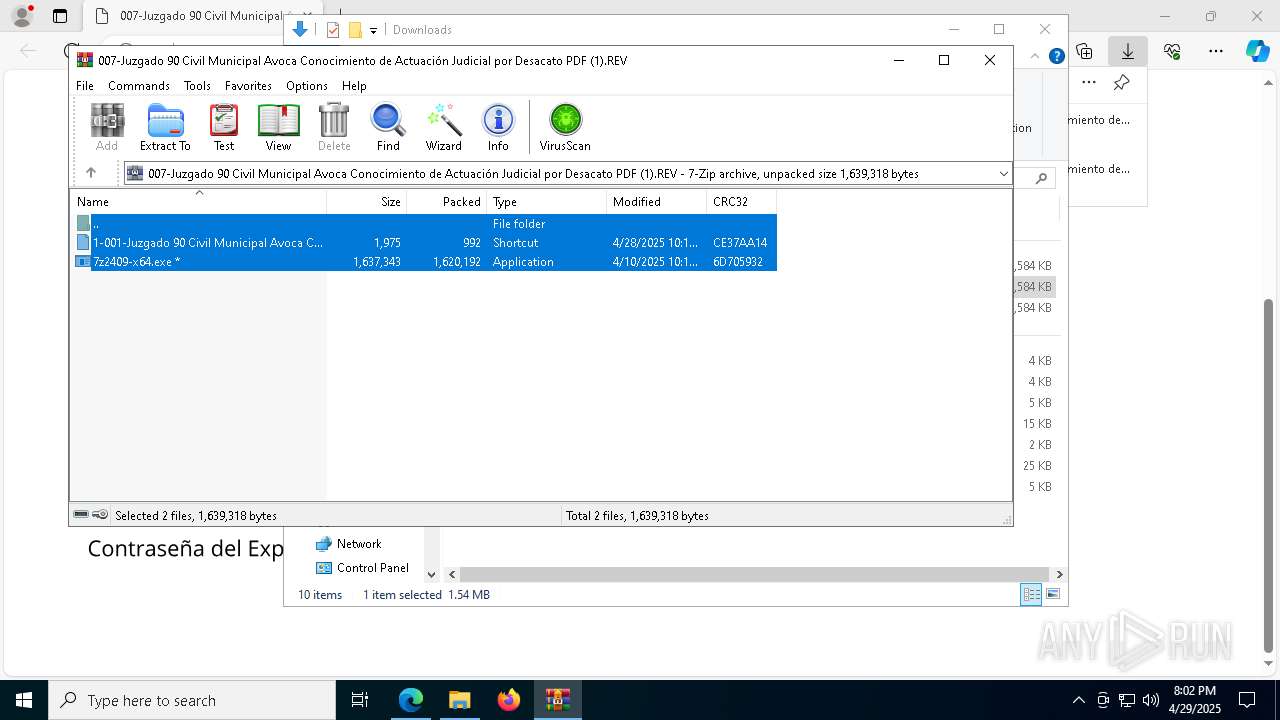Screen dimensions: 1280x720
Task: Sort by CRC32 column header
Action: 741,201
